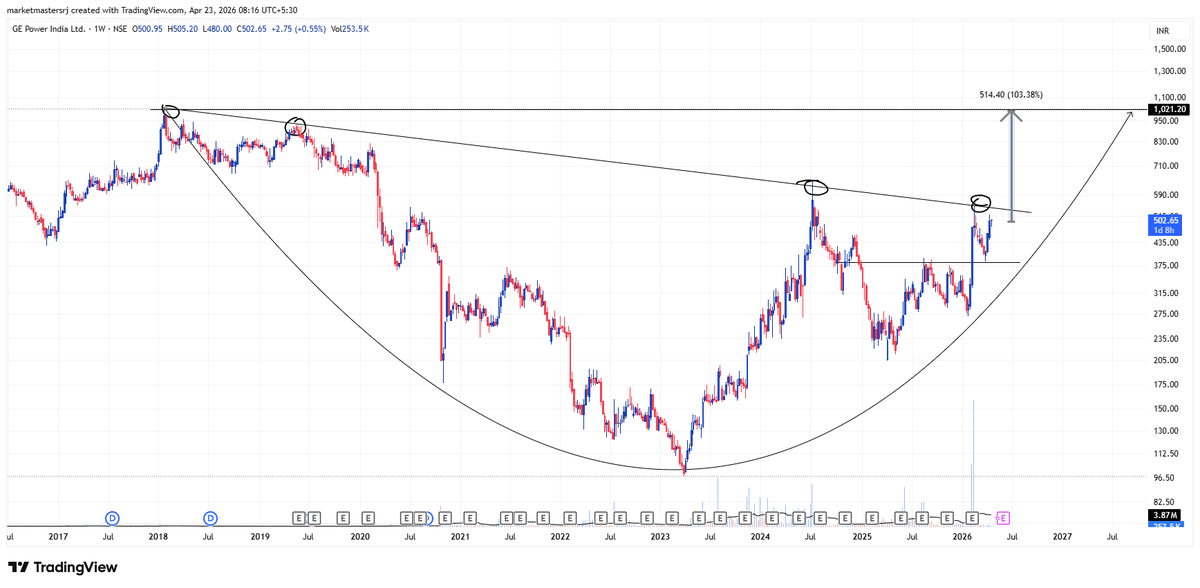Click the 175.00 price axis label
This screenshot has height=588, width=1200.
coord(1165,384)
